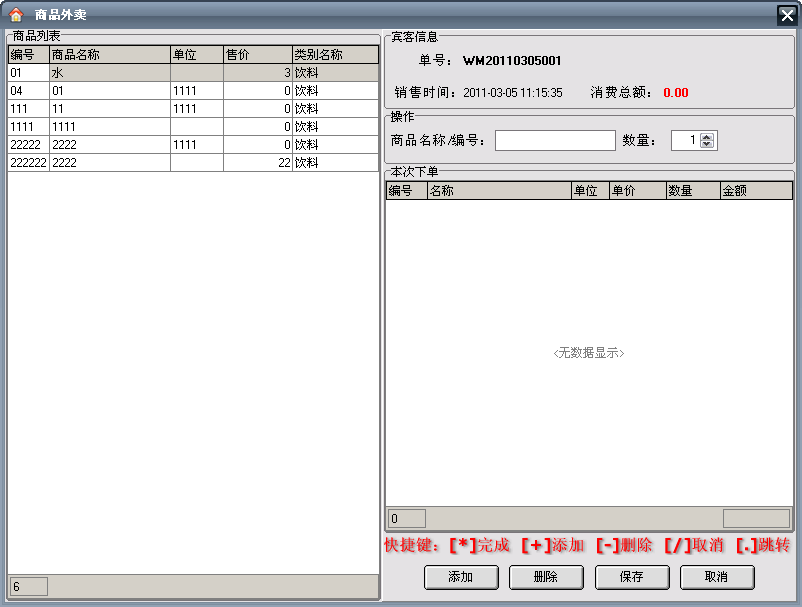Click the 添加 button
Viewport: 802px width, 607px height.
pyautogui.click(x=461, y=577)
